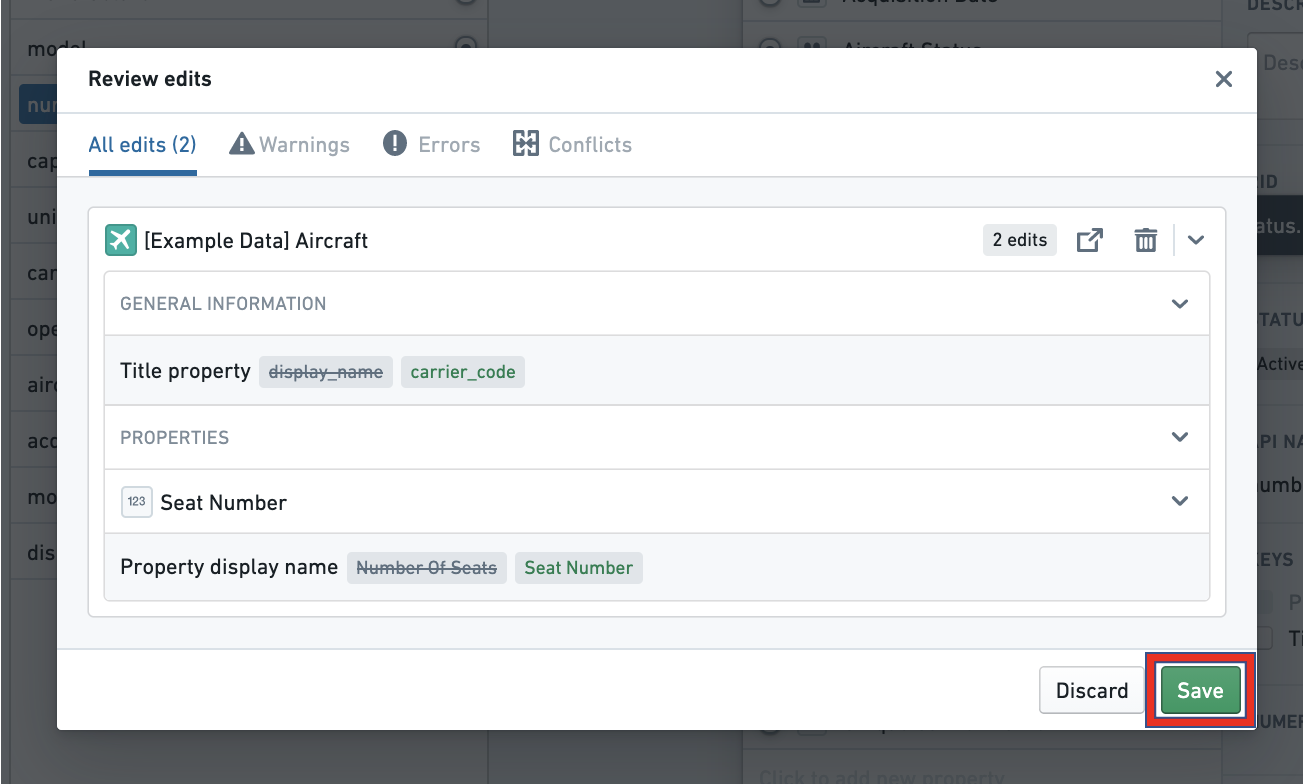This screenshot has height=784, width=1304.
Task: Collapse the [Example Data] Aircraft section
Action: click(1196, 240)
